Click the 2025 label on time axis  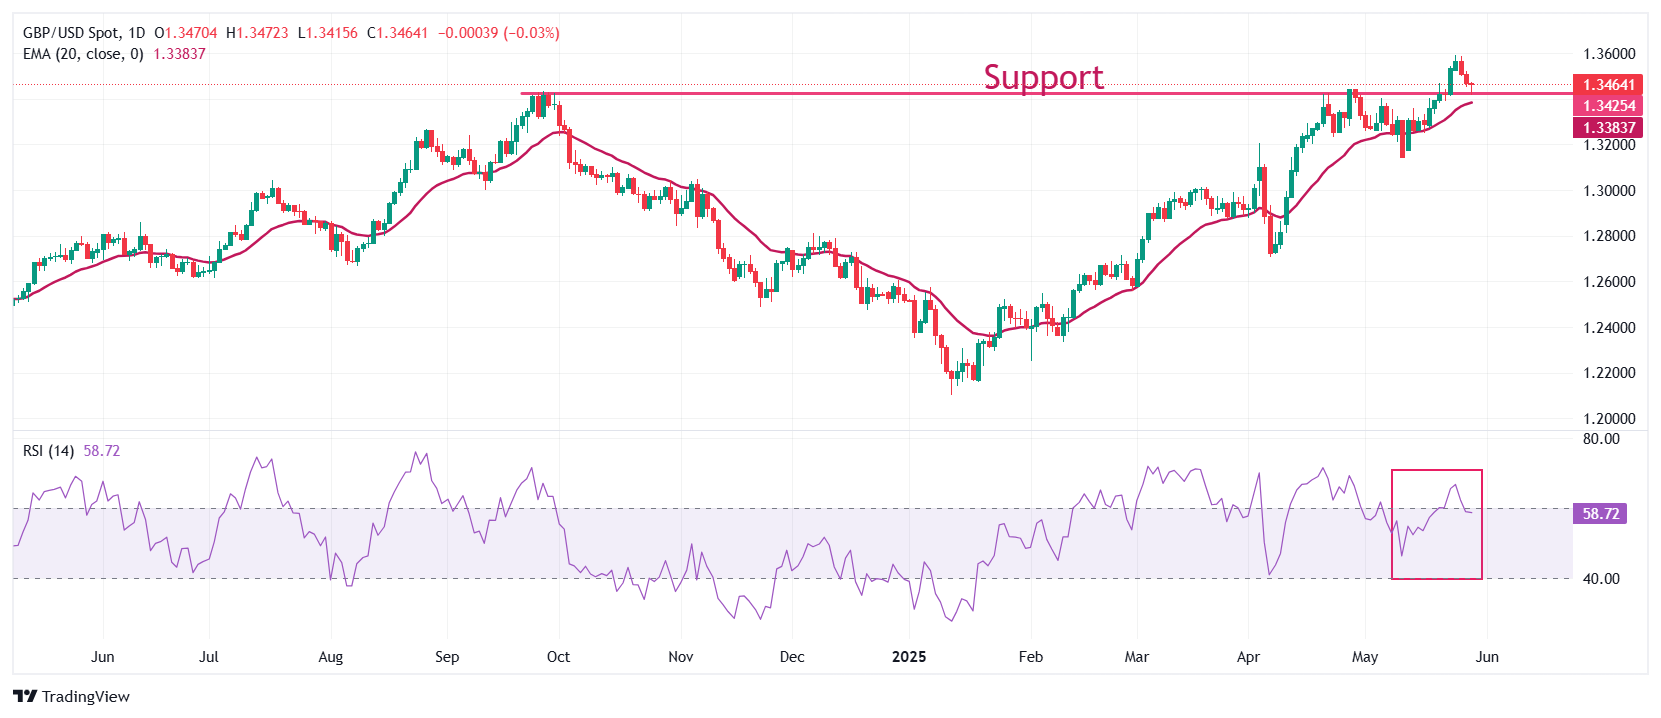908,657
